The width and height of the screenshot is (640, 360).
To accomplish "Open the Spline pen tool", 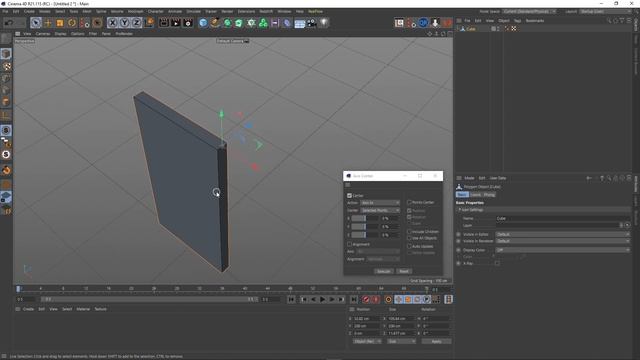I will coord(215,23).
